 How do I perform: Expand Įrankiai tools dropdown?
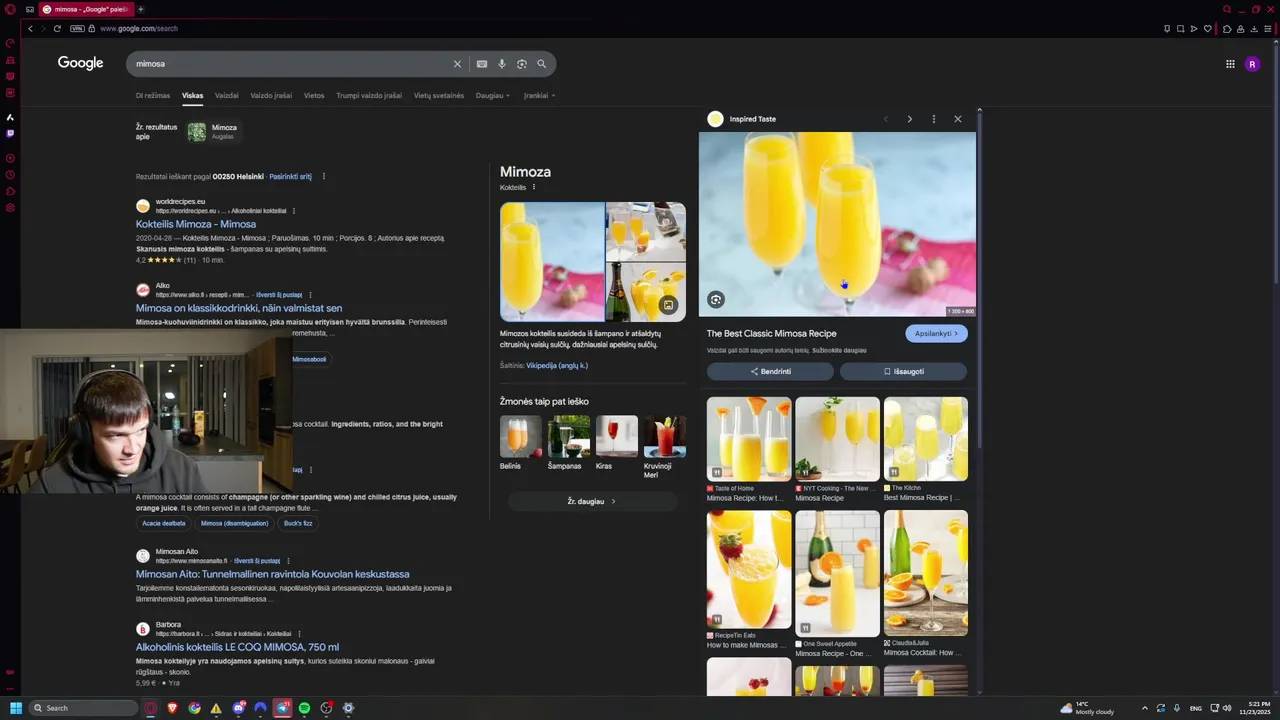539,96
